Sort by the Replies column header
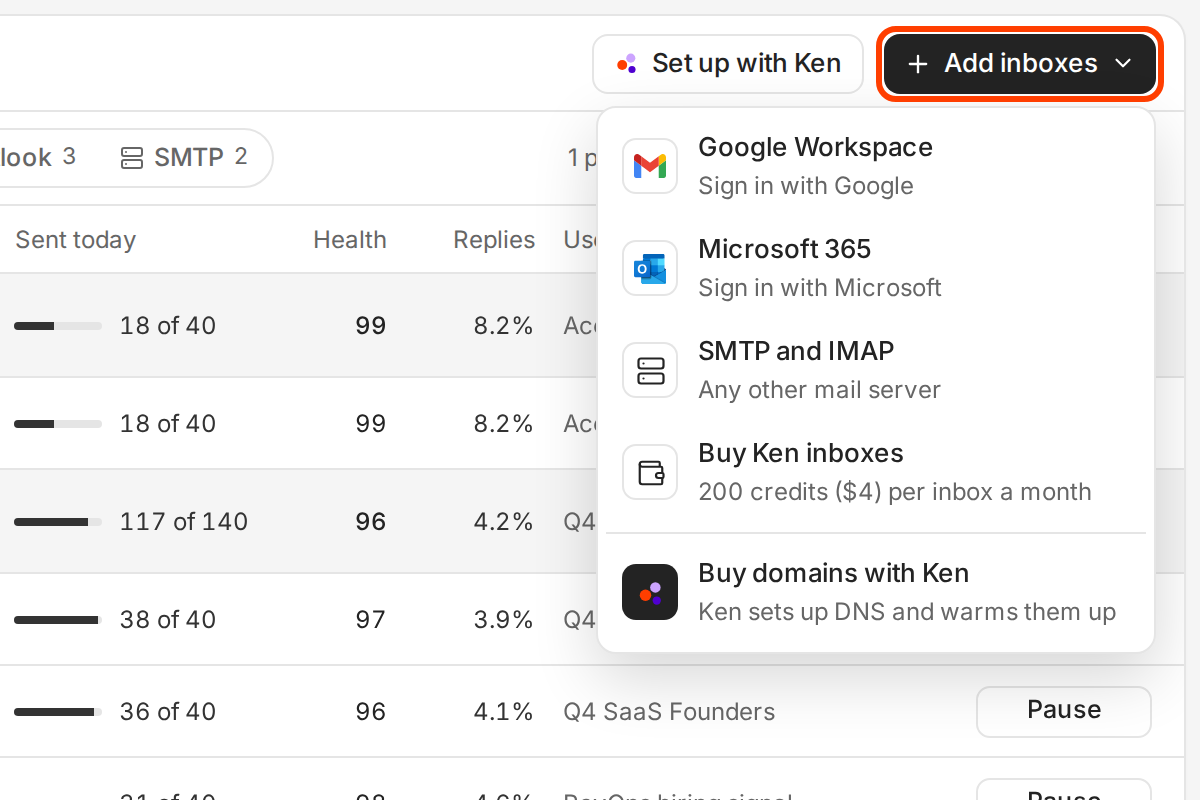The height and width of the screenshot is (800, 1200). [x=494, y=240]
